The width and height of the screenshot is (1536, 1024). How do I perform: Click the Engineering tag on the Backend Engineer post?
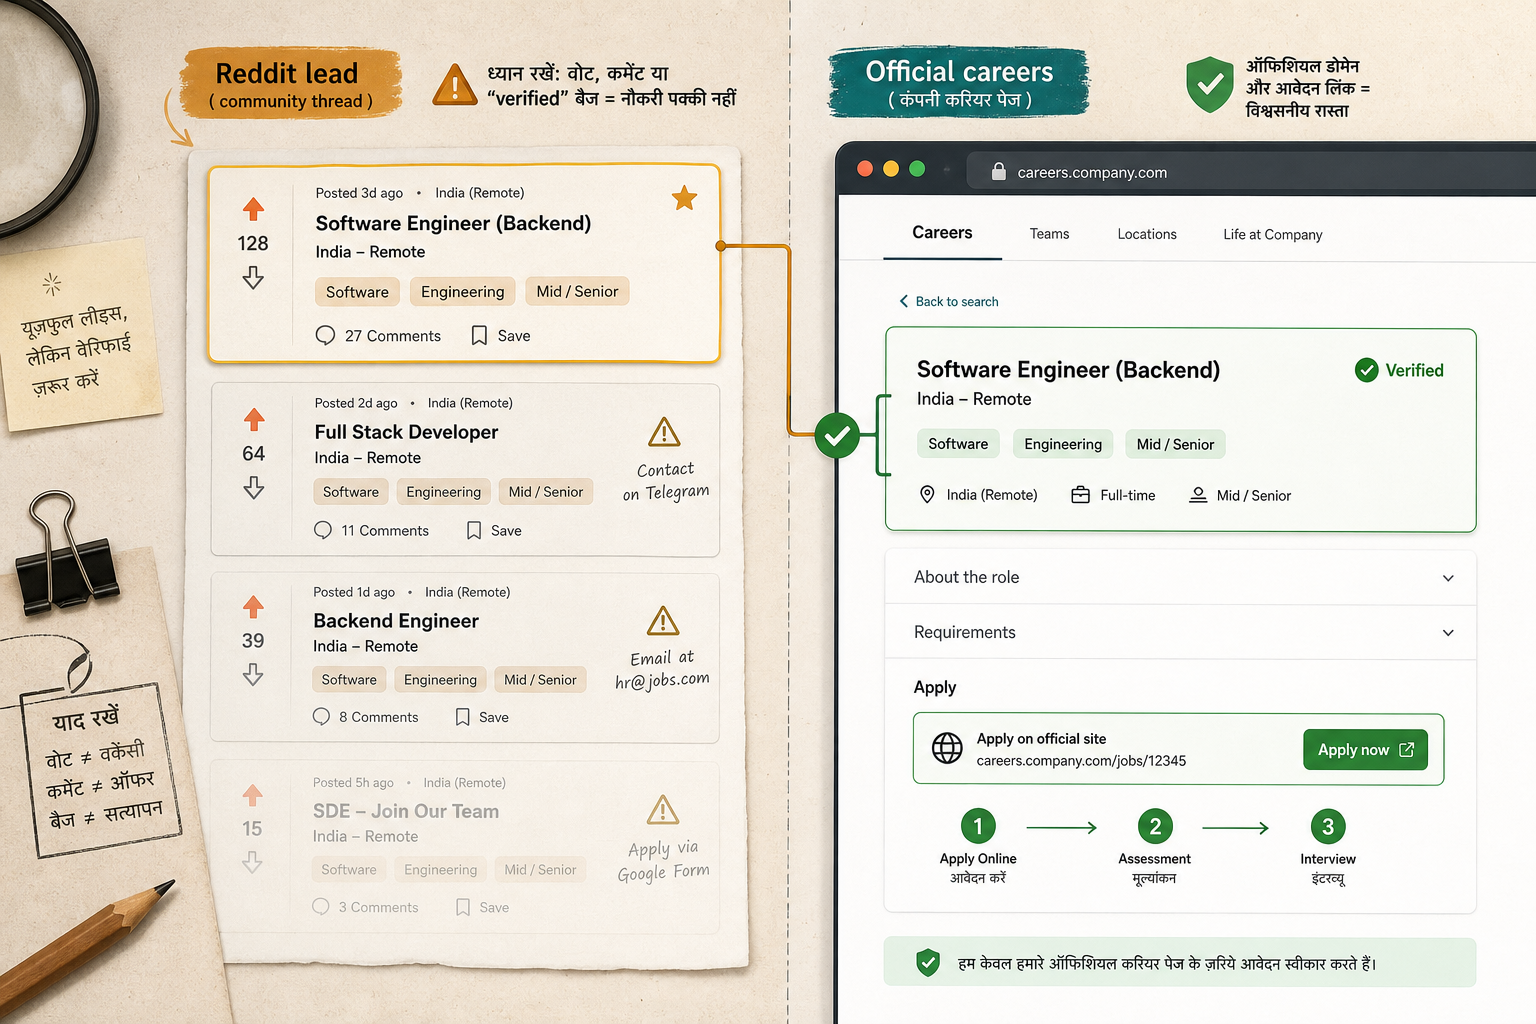click(x=440, y=680)
